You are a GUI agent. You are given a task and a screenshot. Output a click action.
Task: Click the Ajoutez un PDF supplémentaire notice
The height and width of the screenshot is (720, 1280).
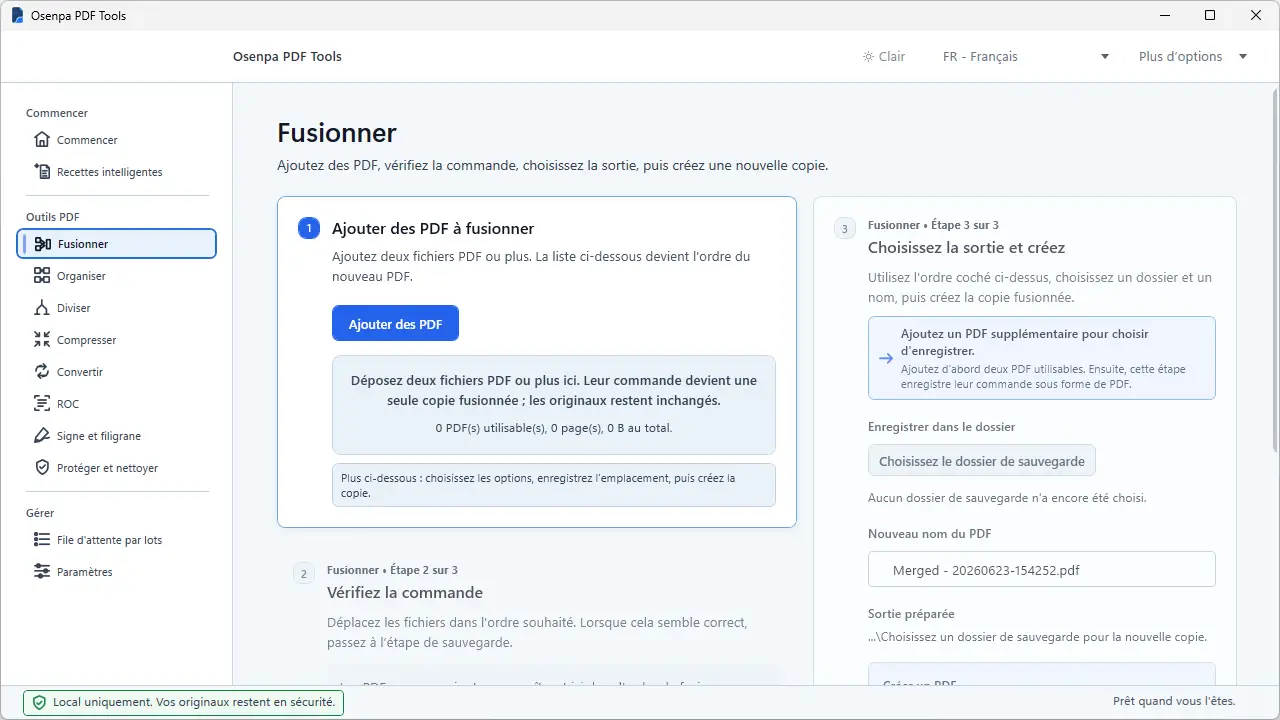(x=1041, y=358)
